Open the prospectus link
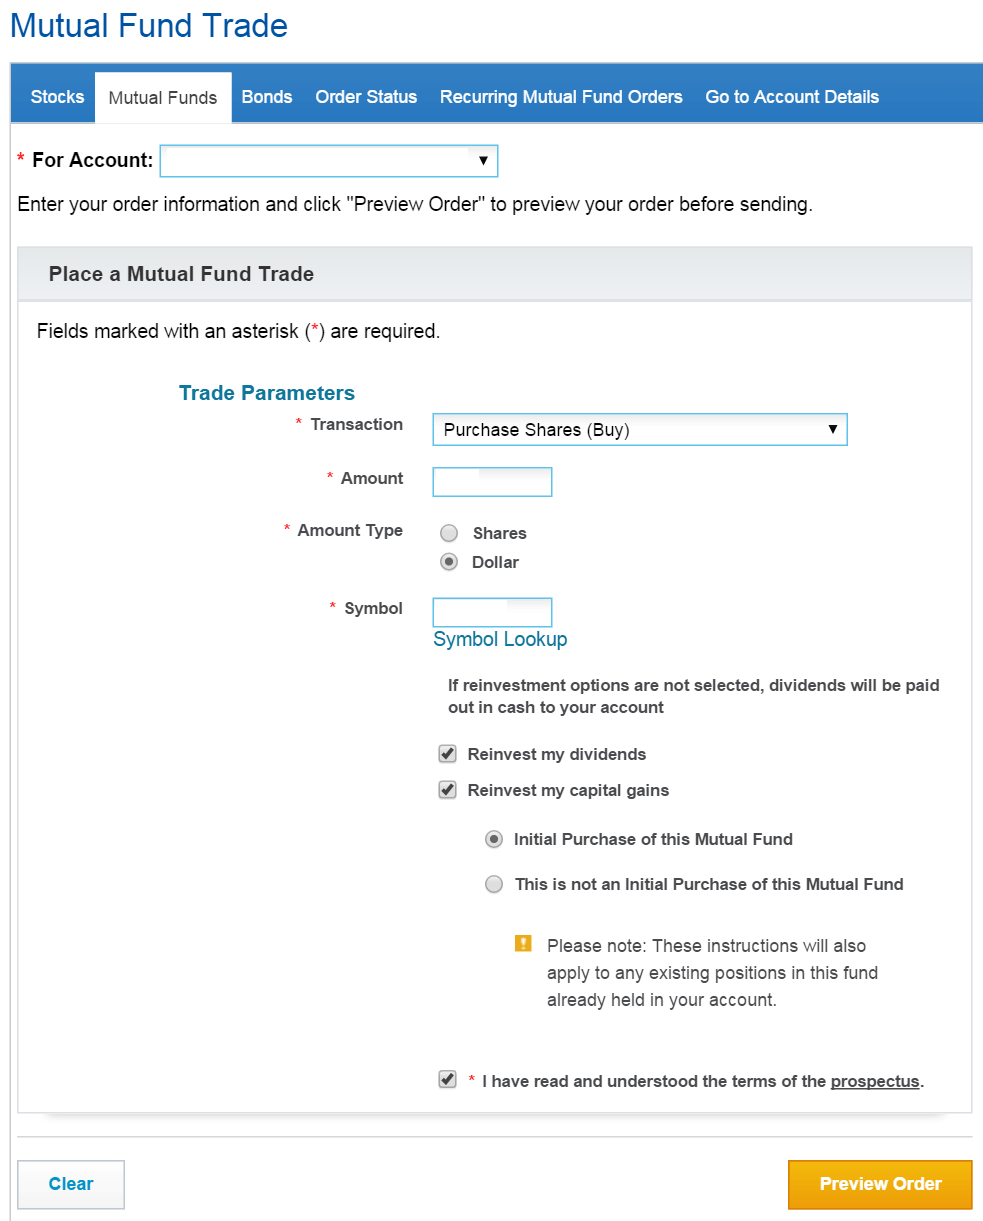983x1221 pixels. point(875,1081)
